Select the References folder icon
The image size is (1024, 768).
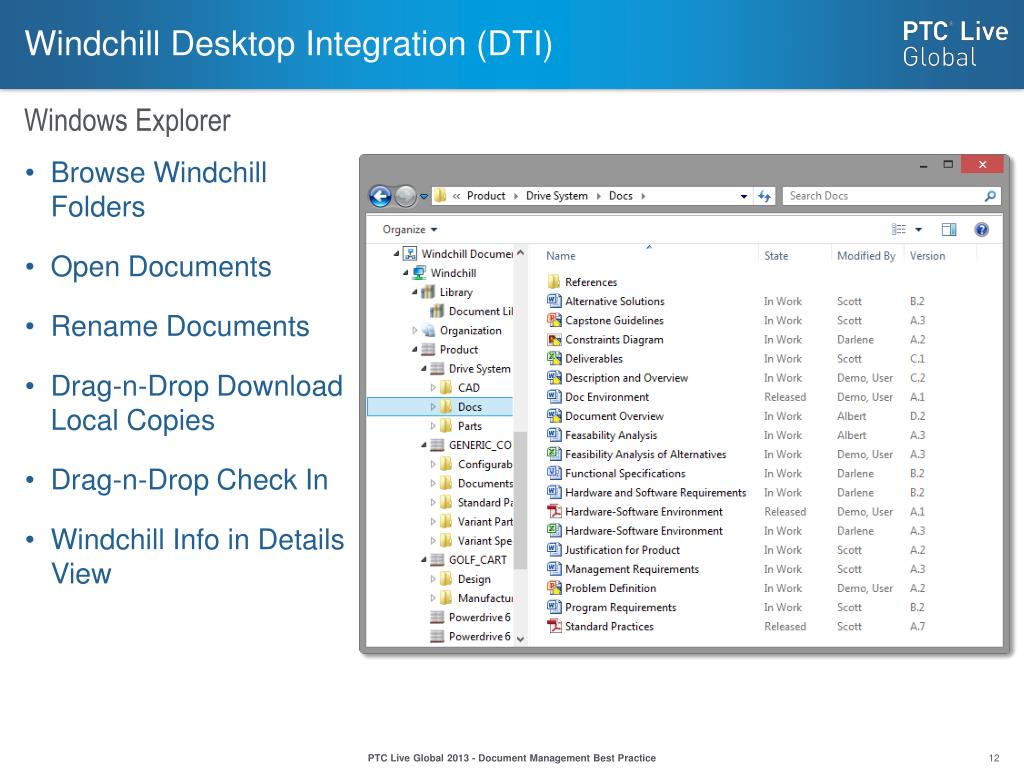coord(554,281)
